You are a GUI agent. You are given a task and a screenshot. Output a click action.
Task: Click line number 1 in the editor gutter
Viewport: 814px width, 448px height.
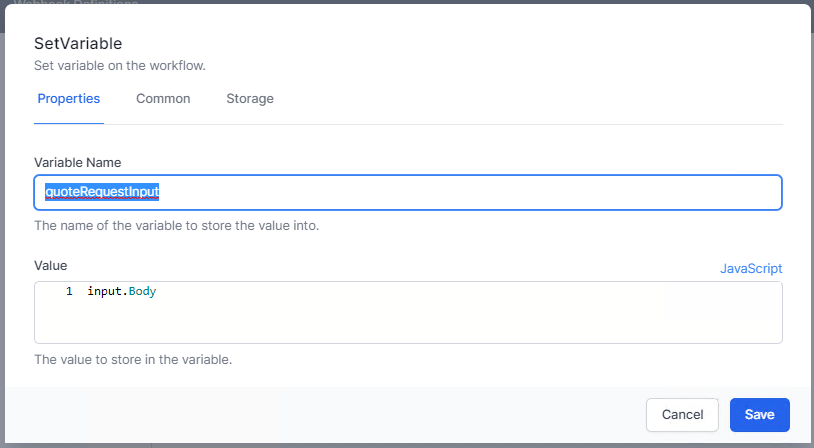[x=69, y=291]
